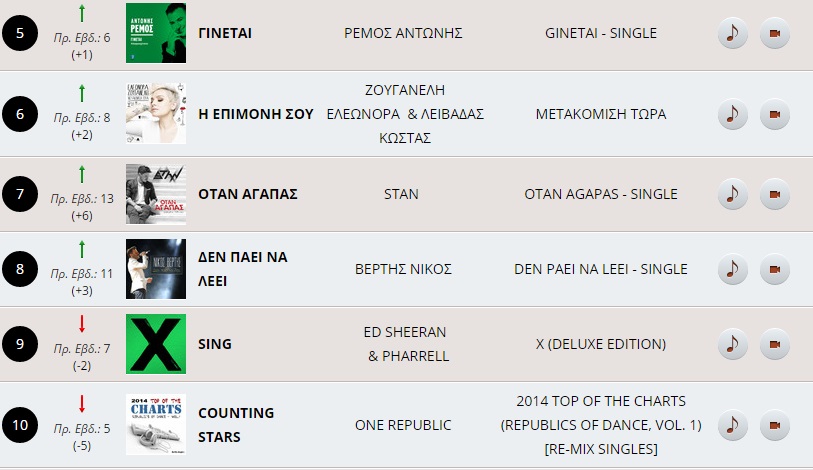This screenshot has width=813, height=470.
Task: Open video for Η ΕΠΙΜΟΝΗ ΣΟΥ
Action: tap(774, 114)
